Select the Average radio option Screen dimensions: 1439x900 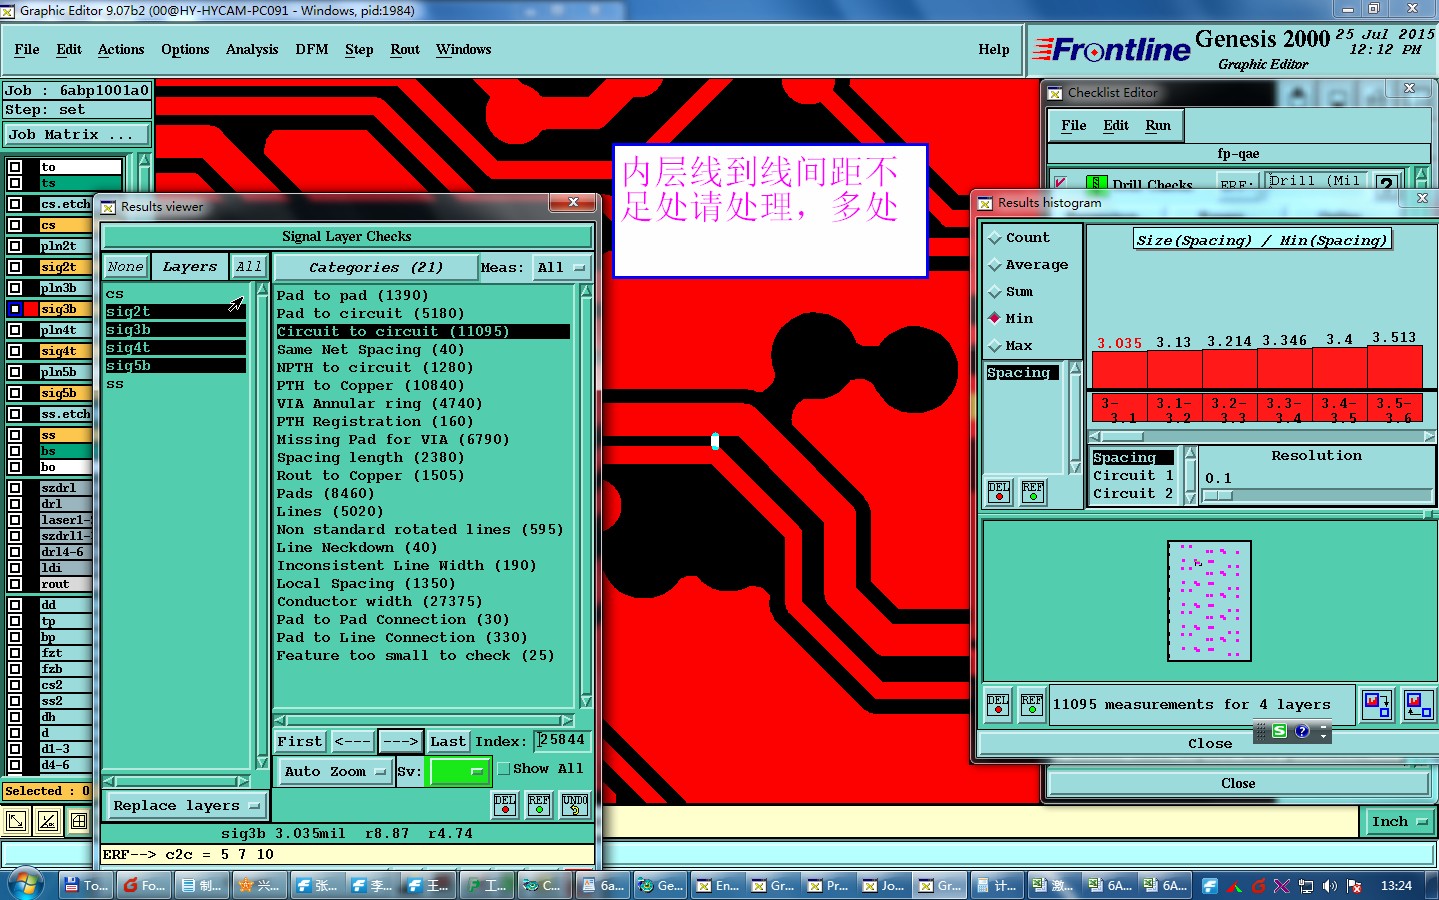(x=995, y=265)
